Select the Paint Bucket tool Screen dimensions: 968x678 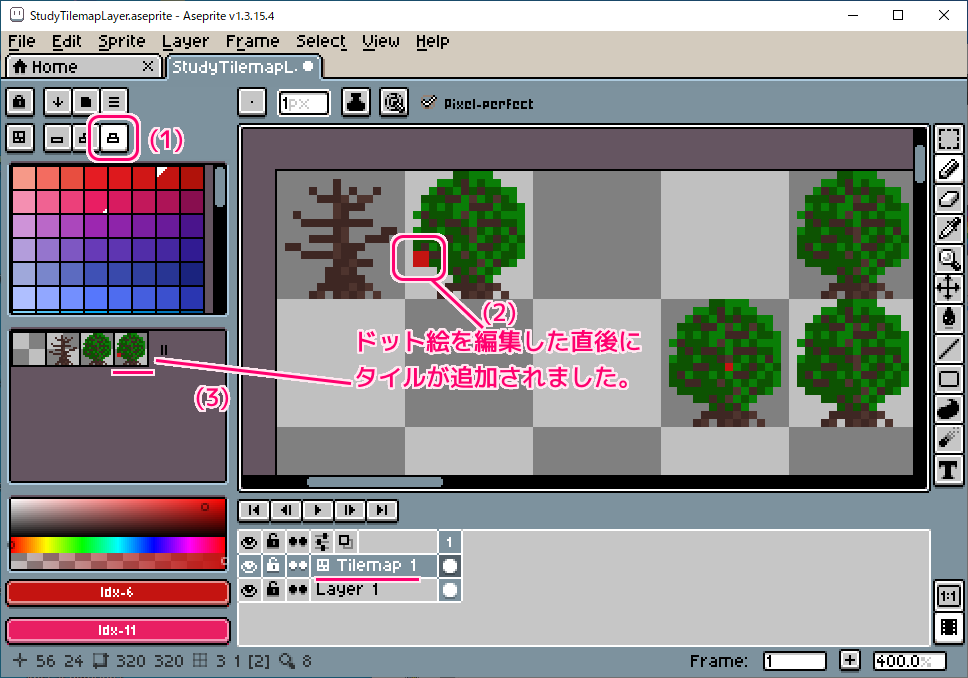click(x=948, y=319)
